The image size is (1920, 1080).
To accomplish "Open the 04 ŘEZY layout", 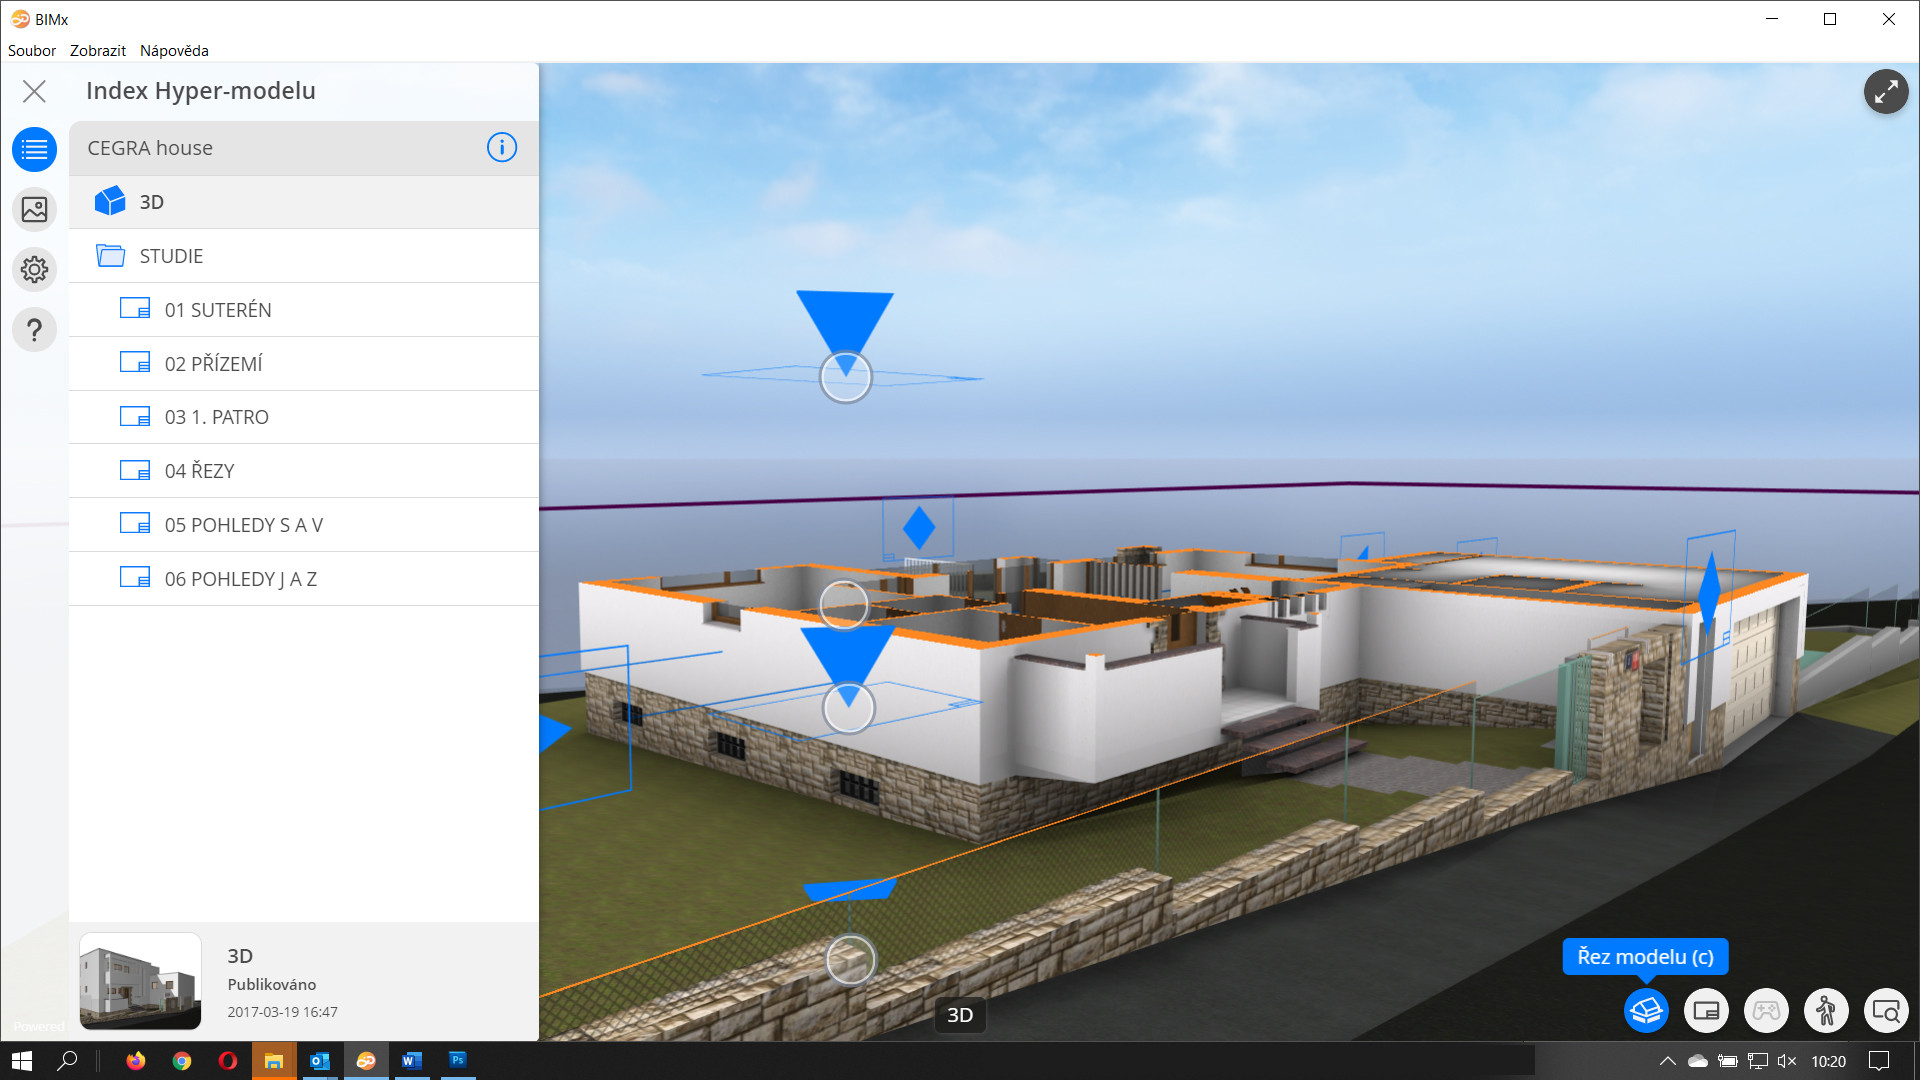I will tap(200, 470).
